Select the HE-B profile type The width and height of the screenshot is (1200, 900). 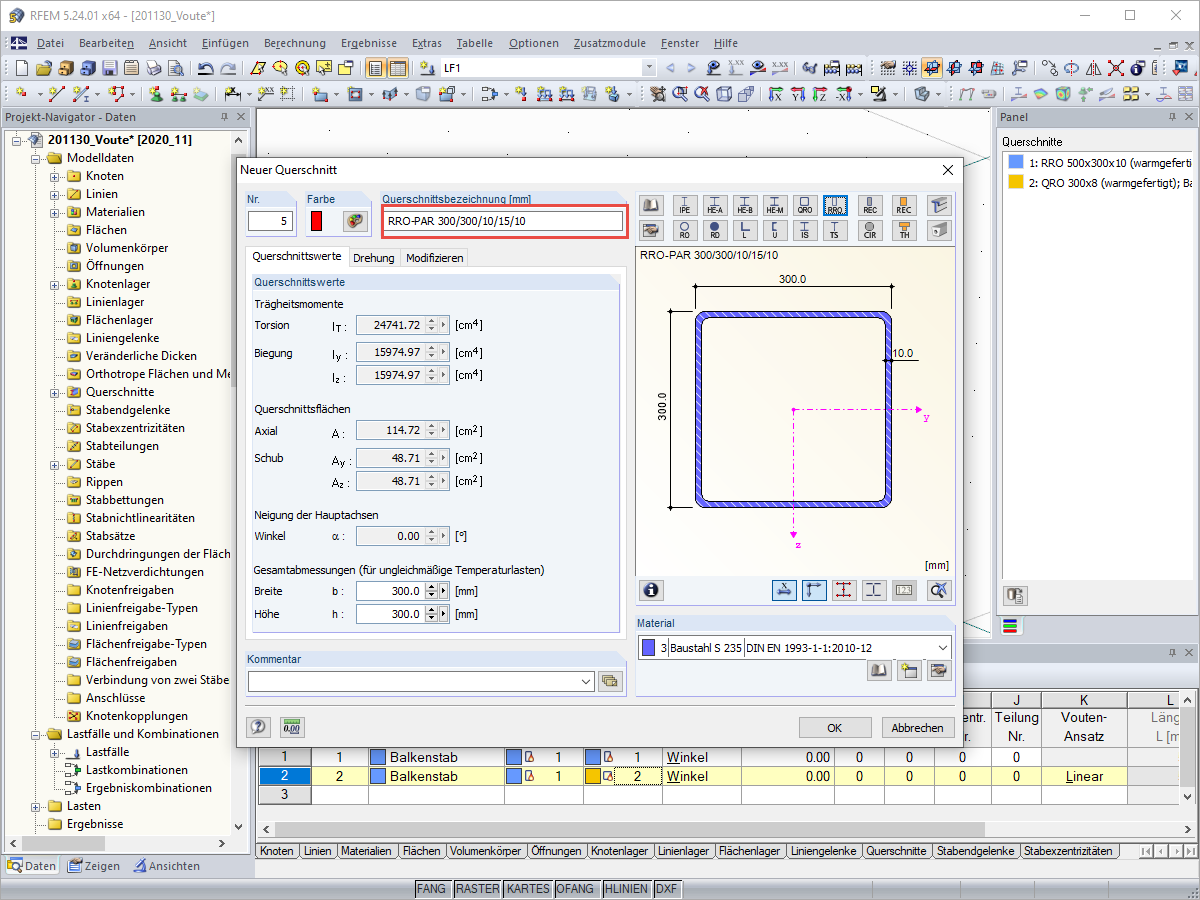[745, 205]
